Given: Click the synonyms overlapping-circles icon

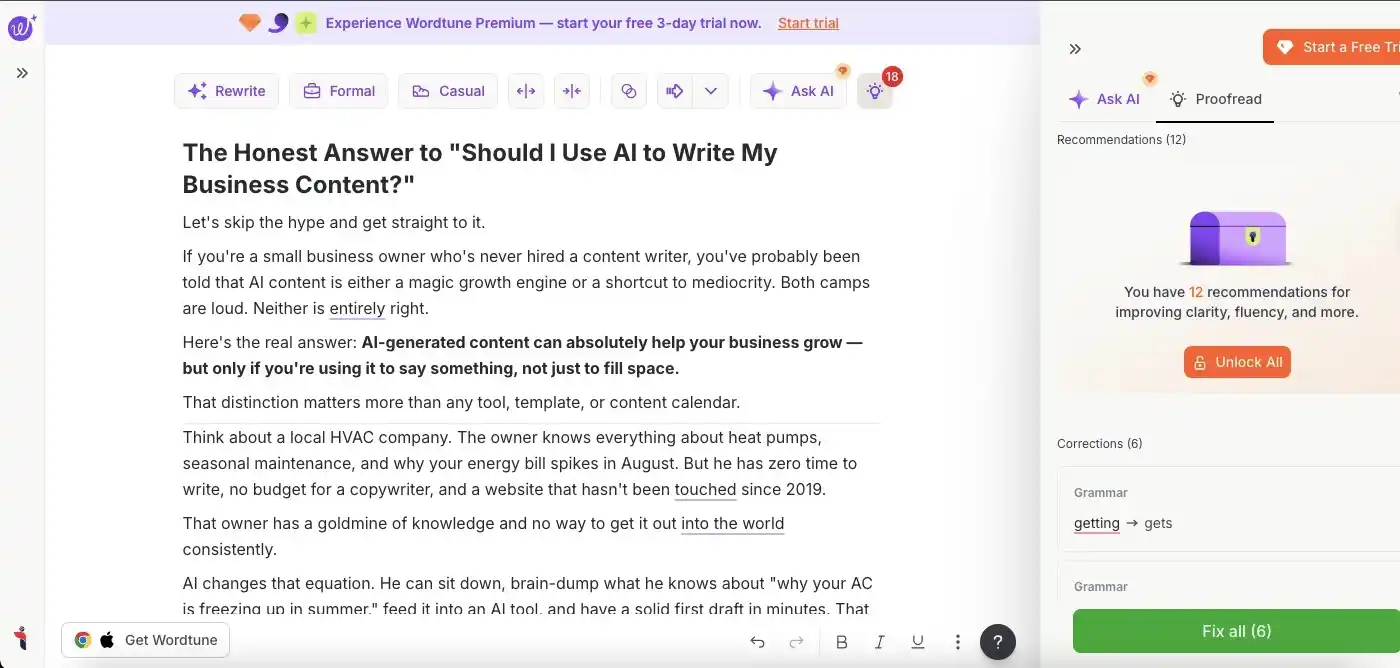Looking at the screenshot, I should coord(629,91).
